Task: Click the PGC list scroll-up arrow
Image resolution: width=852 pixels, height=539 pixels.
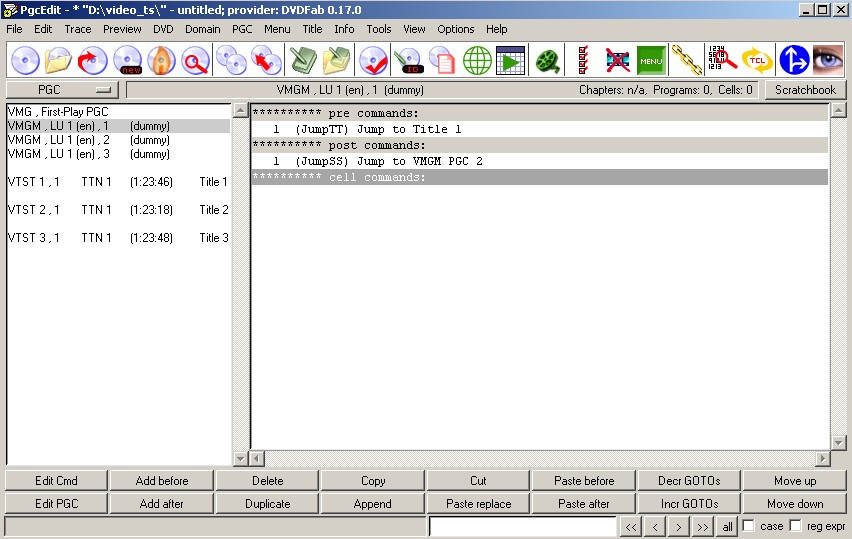Action: (x=241, y=110)
